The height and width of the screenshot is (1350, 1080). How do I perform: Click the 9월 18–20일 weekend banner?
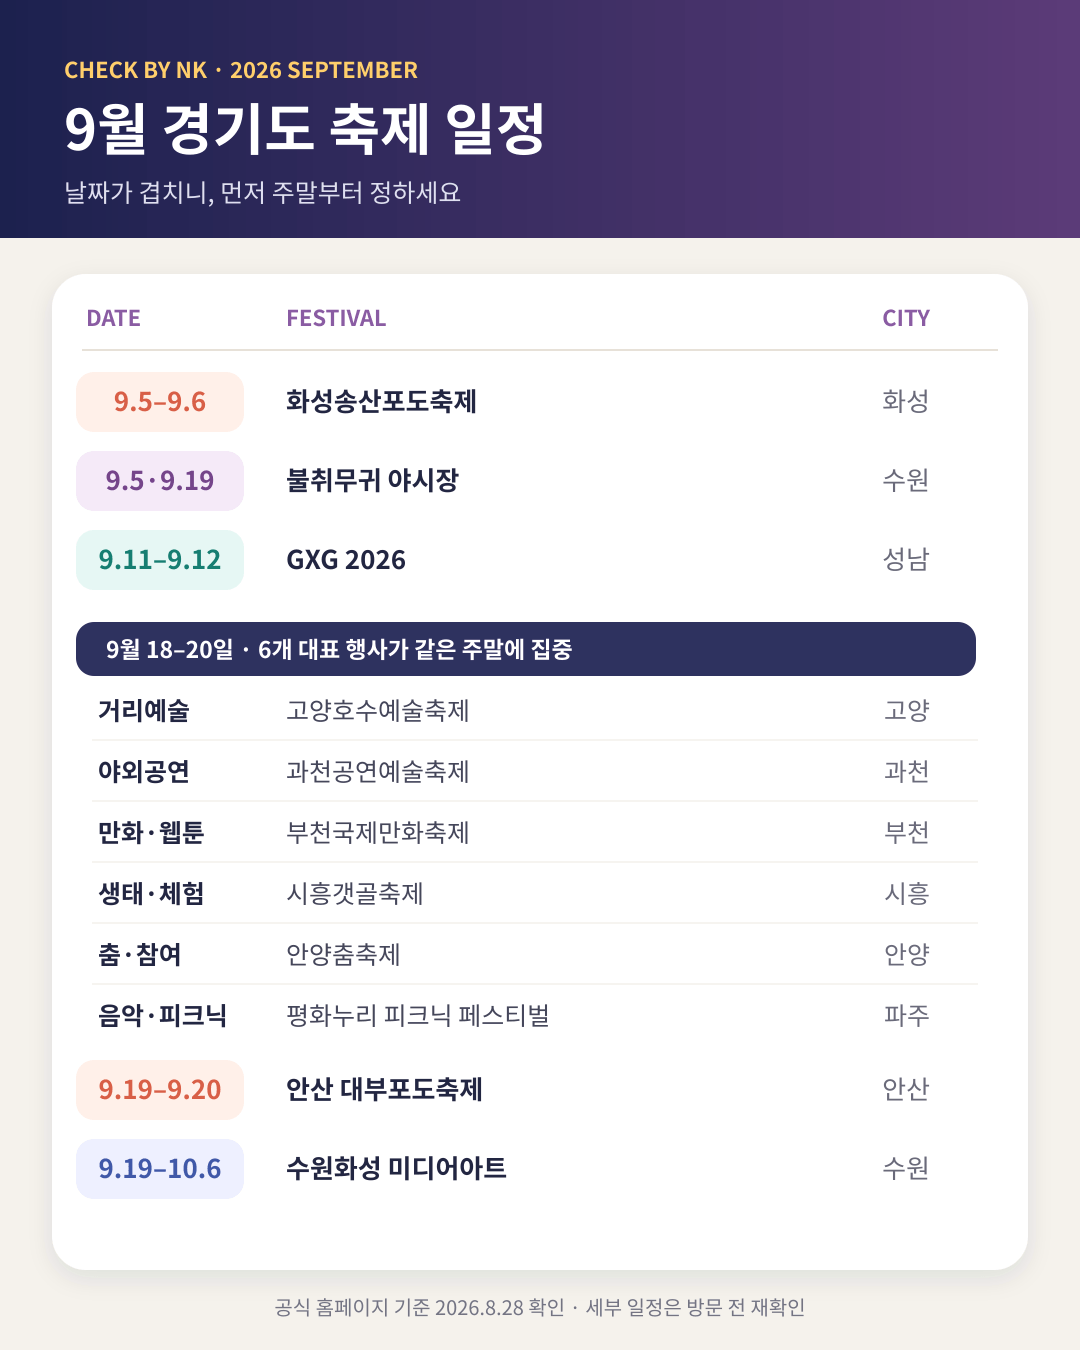526,649
